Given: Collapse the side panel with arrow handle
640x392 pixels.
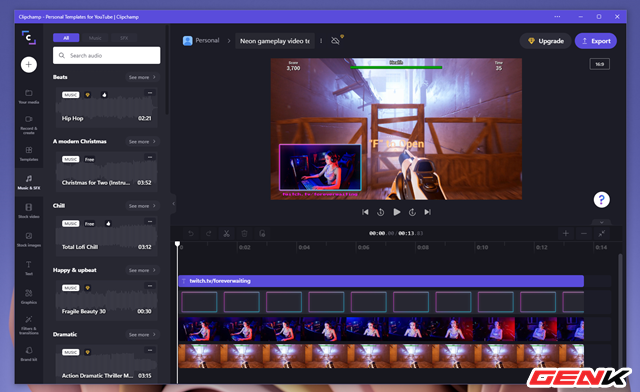Looking at the screenshot, I should click(173, 203).
